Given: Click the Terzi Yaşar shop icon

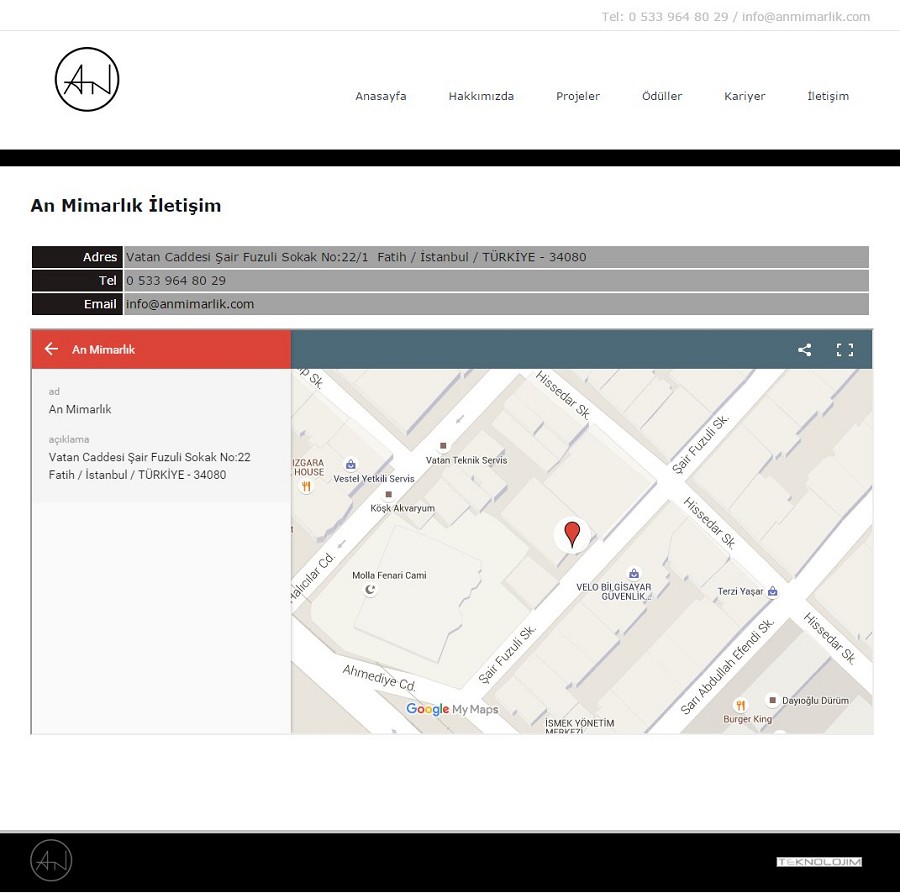Looking at the screenshot, I should (x=773, y=591).
